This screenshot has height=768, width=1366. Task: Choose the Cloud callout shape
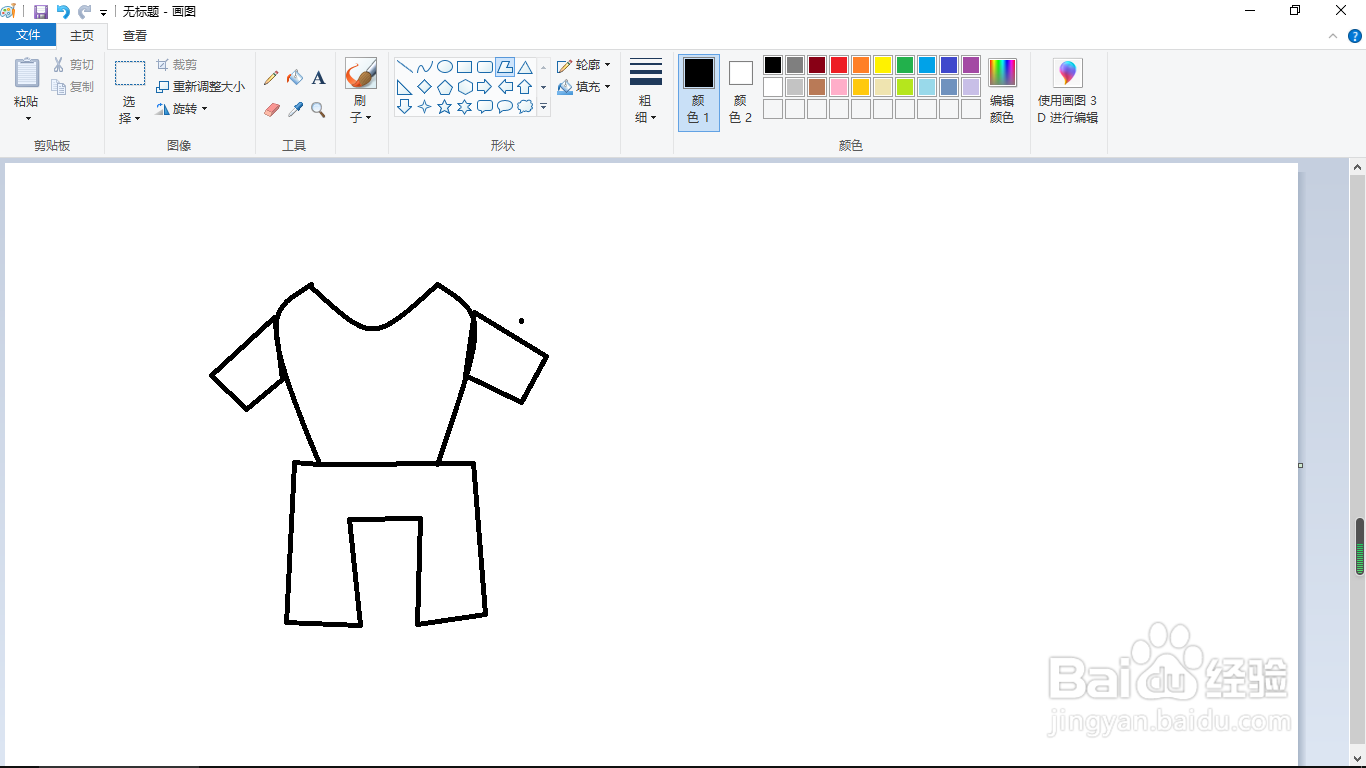525,106
